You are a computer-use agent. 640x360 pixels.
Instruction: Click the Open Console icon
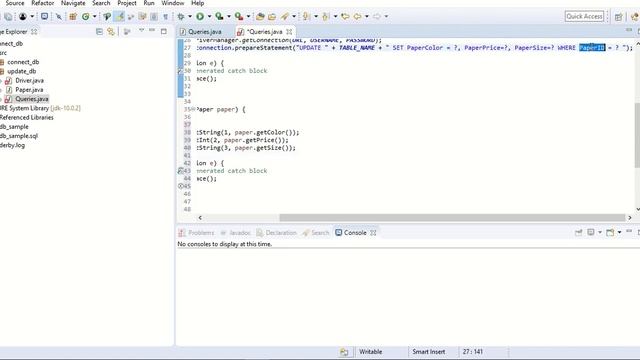click(610, 232)
